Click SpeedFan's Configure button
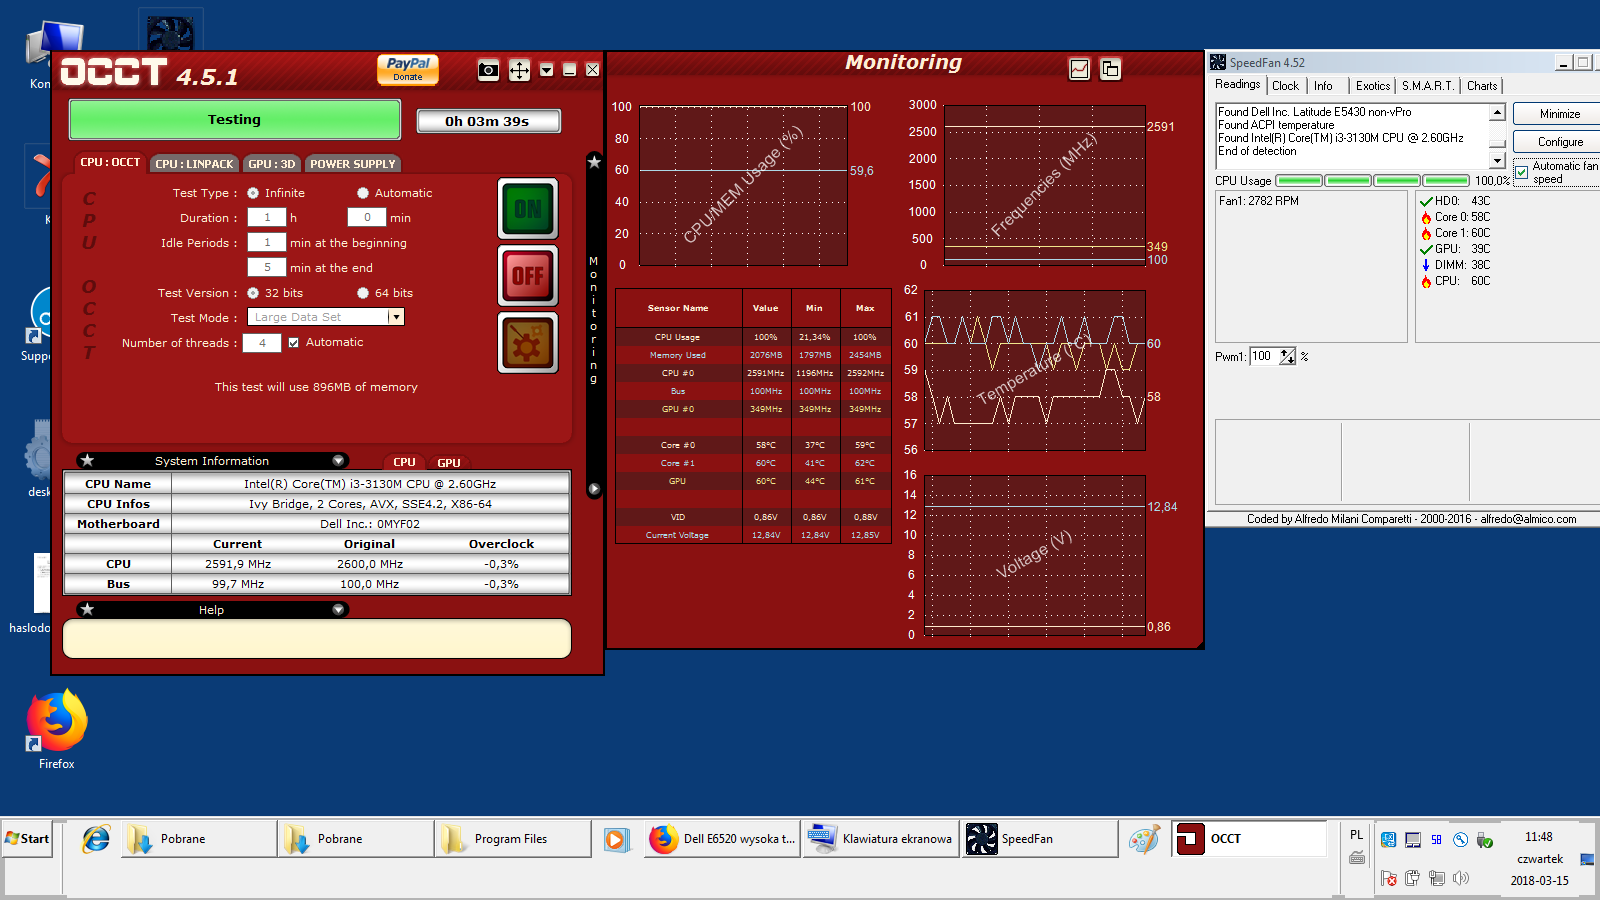Screen dimensions: 1600x900 pyautogui.click(x=1558, y=142)
